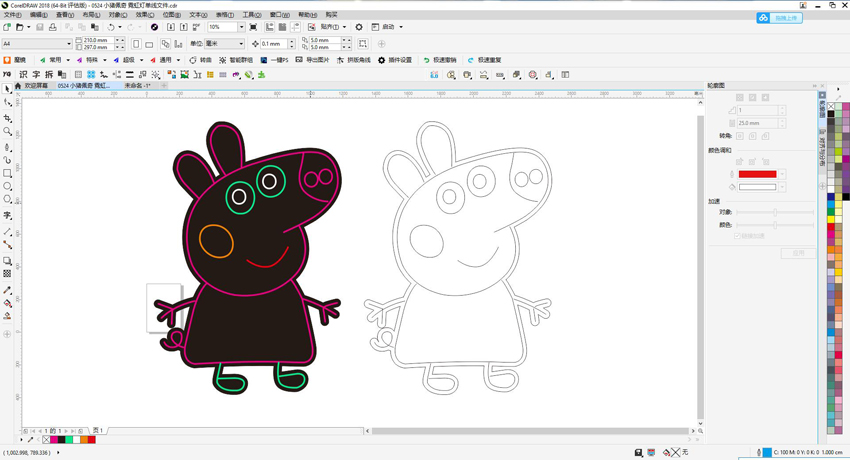Select the Ellipse tool
The image size is (850, 460).
pyautogui.click(x=7, y=186)
